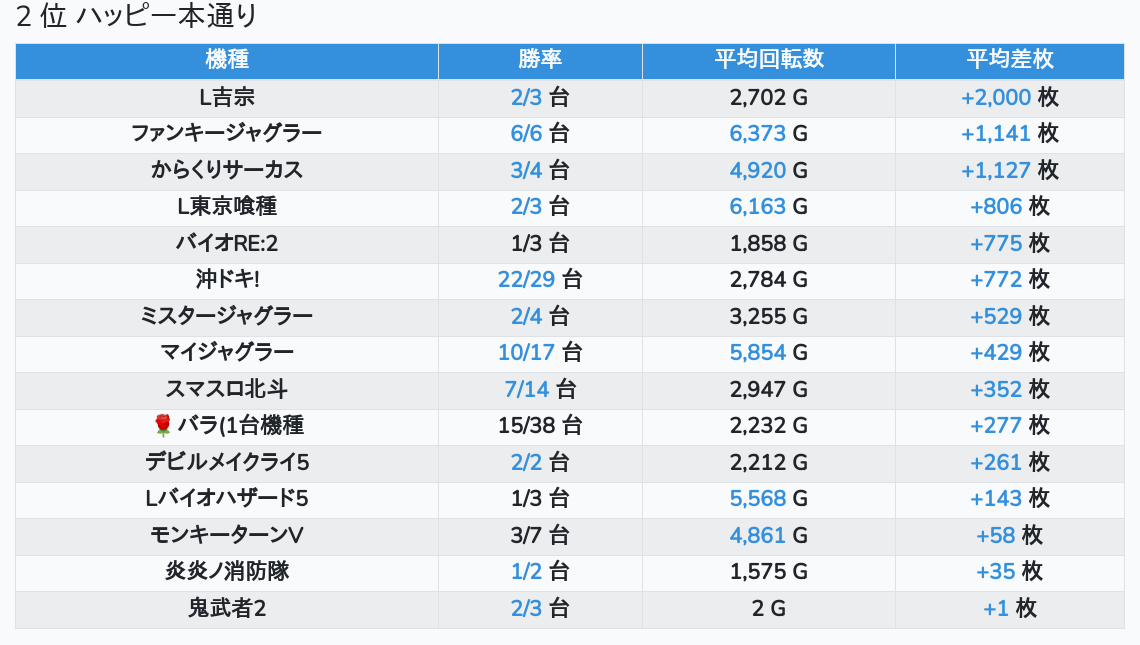Click デビルメイクライ5 machine name
Image resolution: width=1140 pixels, height=645 pixels.
[227, 462]
